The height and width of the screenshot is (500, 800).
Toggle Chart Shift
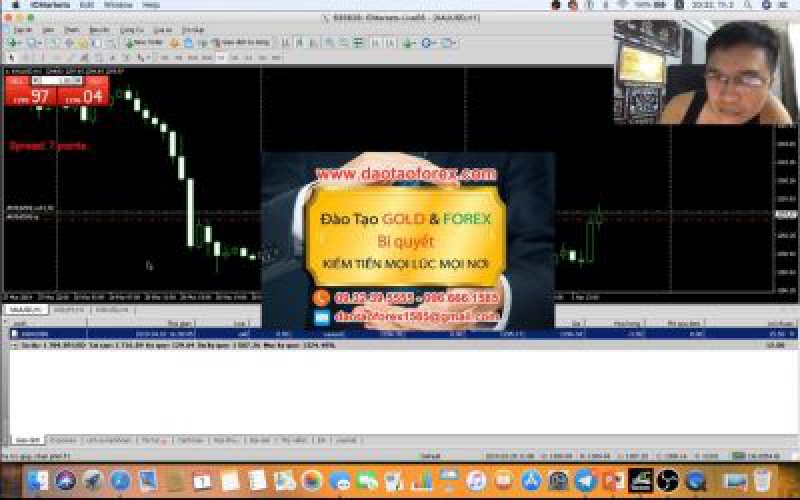pyautogui.click(x=390, y=43)
